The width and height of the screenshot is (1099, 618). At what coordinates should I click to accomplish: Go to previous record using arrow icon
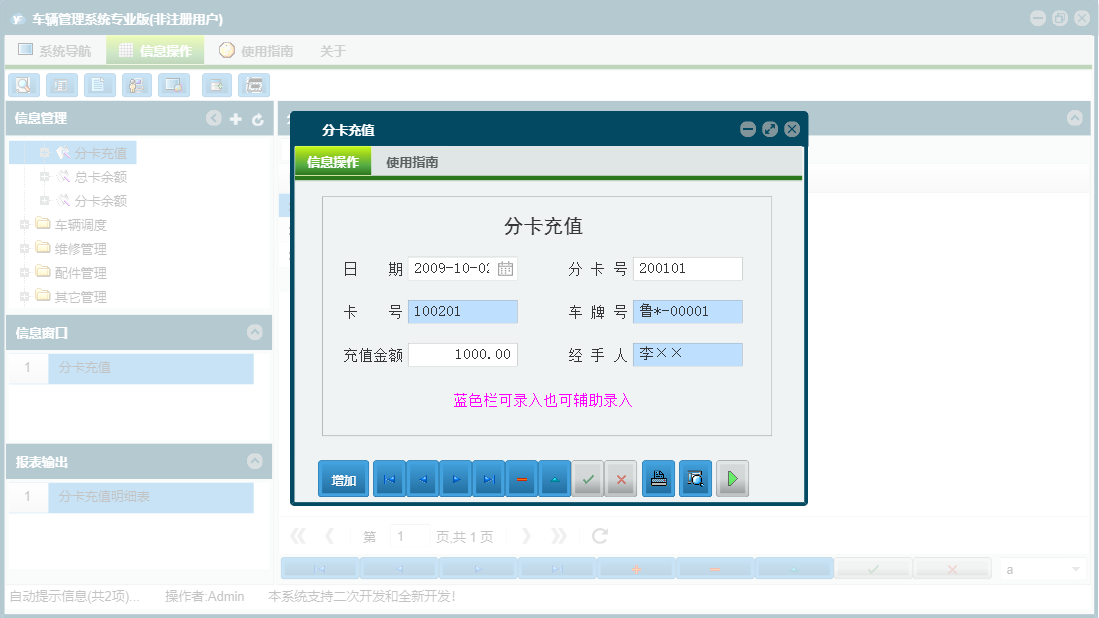click(x=422, y=478)
